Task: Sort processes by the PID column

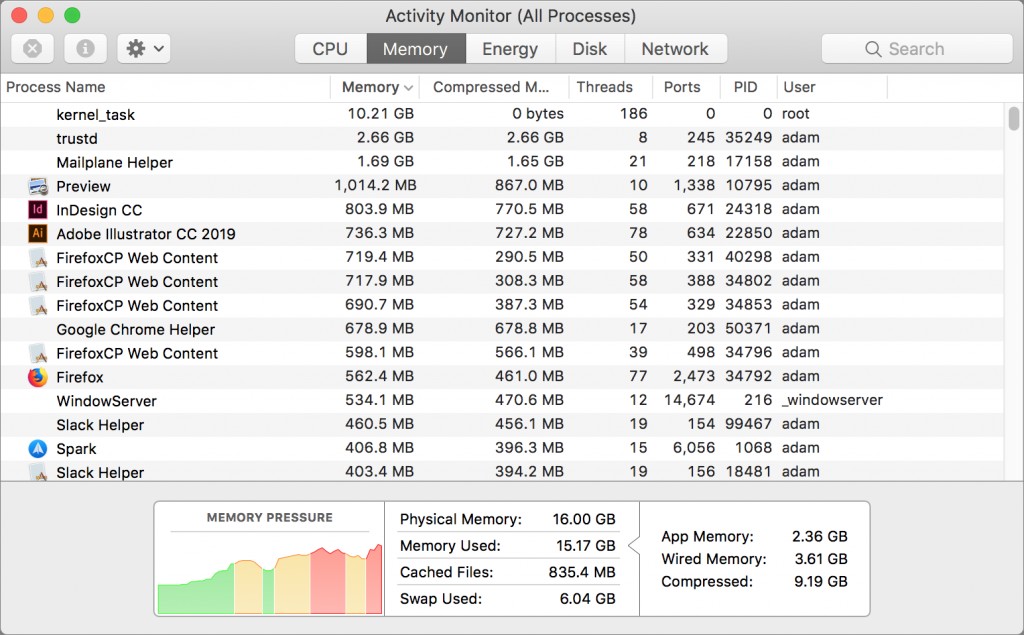Action: (747, 87)
